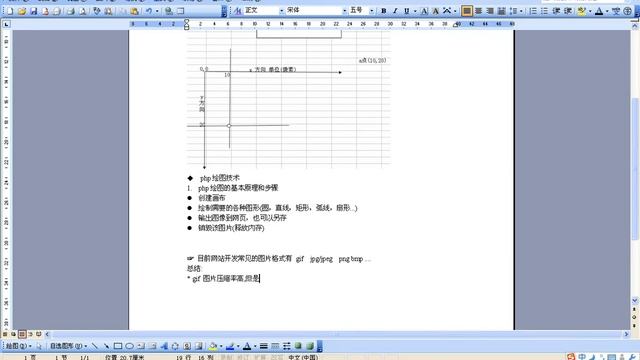Select the Rectangle drawing tool
This screenshot has height=360, width=640.
[118, 346]
